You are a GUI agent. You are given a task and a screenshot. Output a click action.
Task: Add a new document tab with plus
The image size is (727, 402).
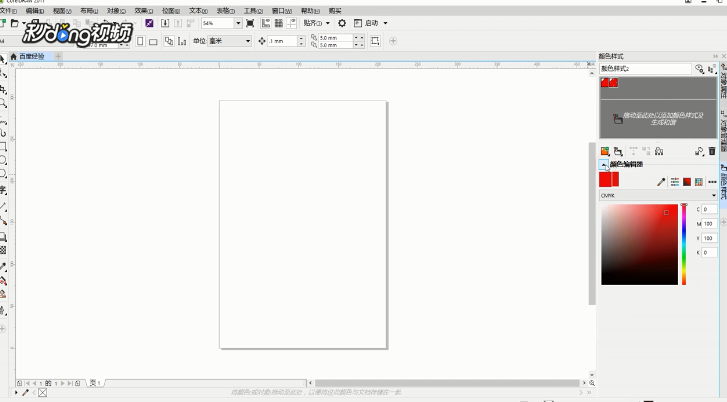tap(58, 56)
